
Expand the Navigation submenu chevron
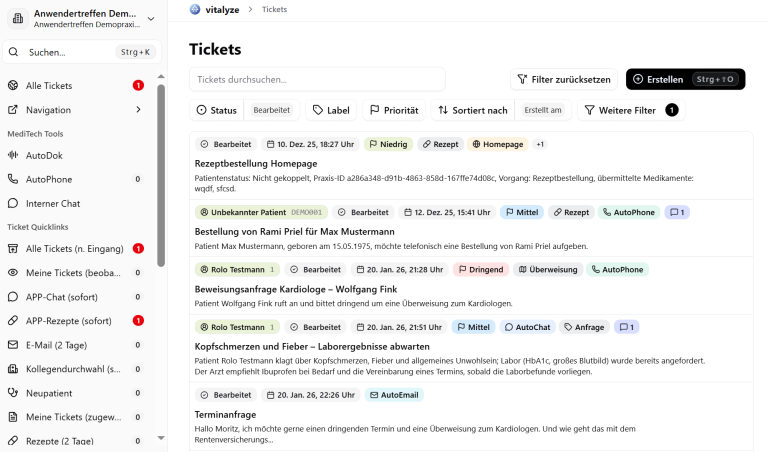coord(138,110)
